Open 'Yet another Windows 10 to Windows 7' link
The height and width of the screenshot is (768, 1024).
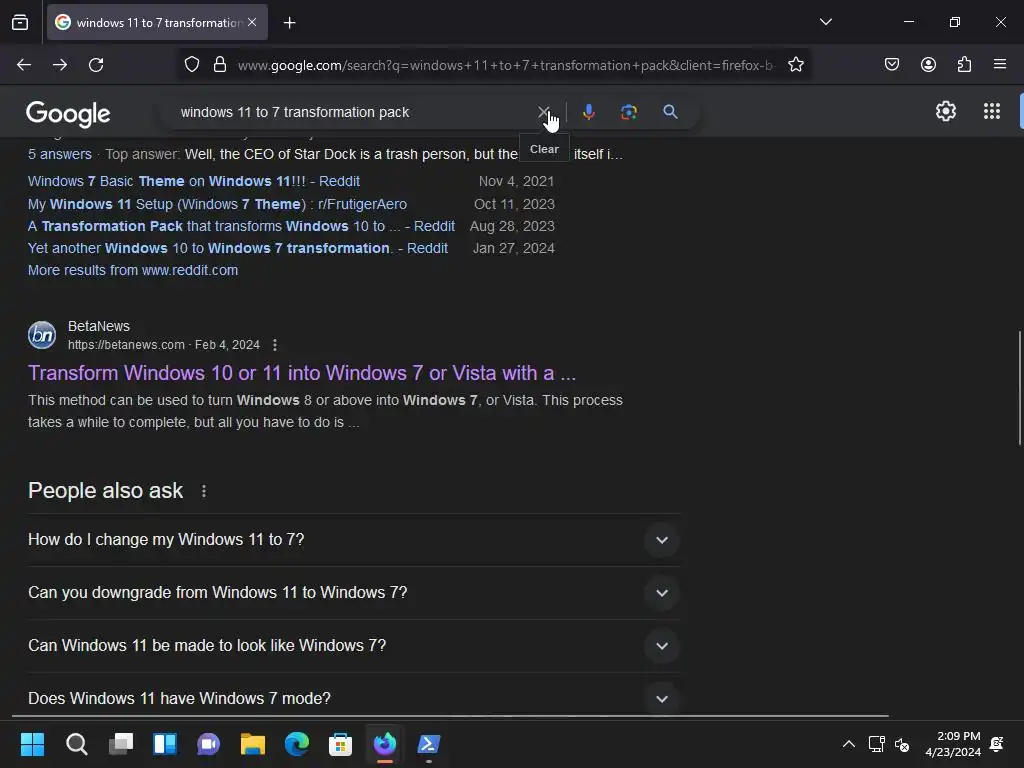tap(238, 248)
